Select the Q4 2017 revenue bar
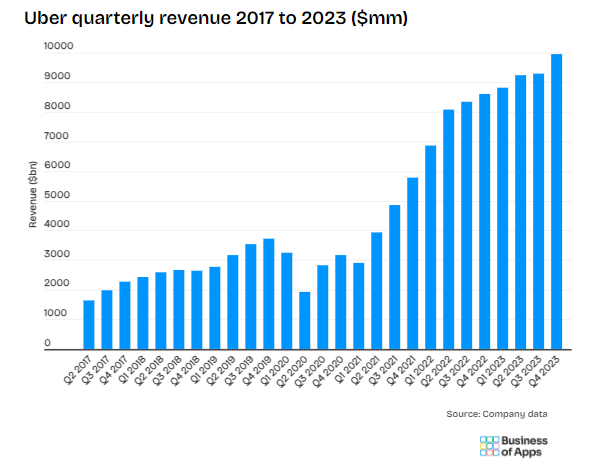The height and width of the screenshot is (468, 597). click(x=125, y=316)
